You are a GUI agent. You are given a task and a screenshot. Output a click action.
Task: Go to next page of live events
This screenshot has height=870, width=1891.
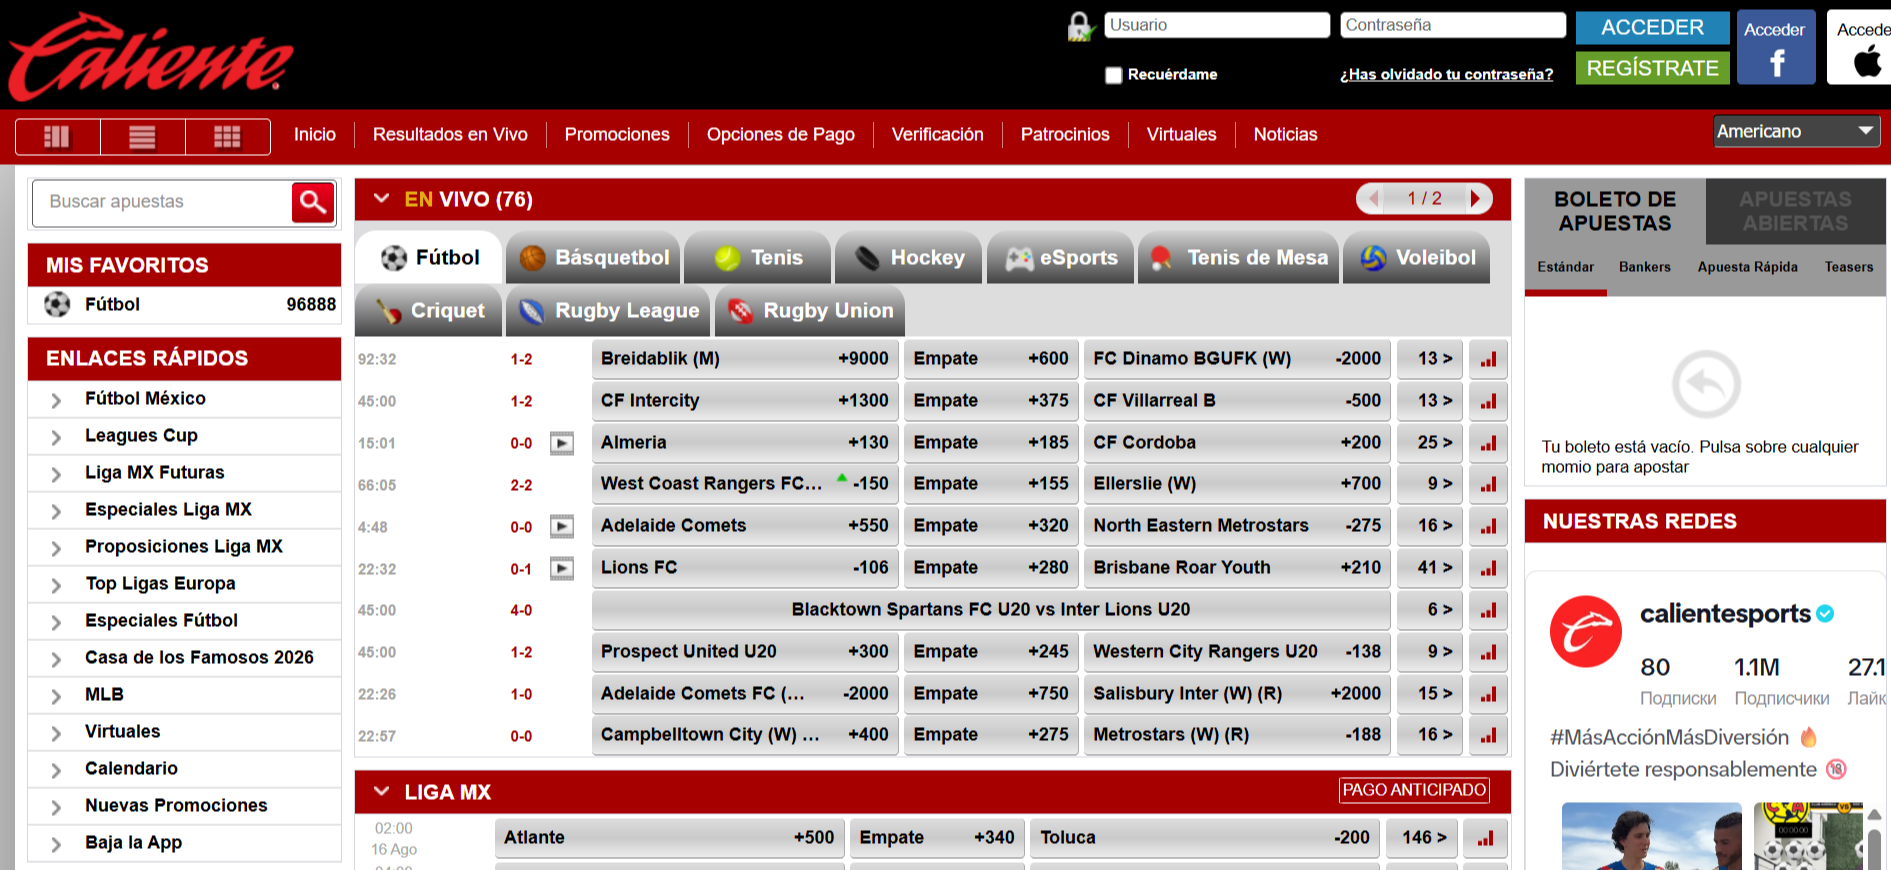coord(1476,199)
